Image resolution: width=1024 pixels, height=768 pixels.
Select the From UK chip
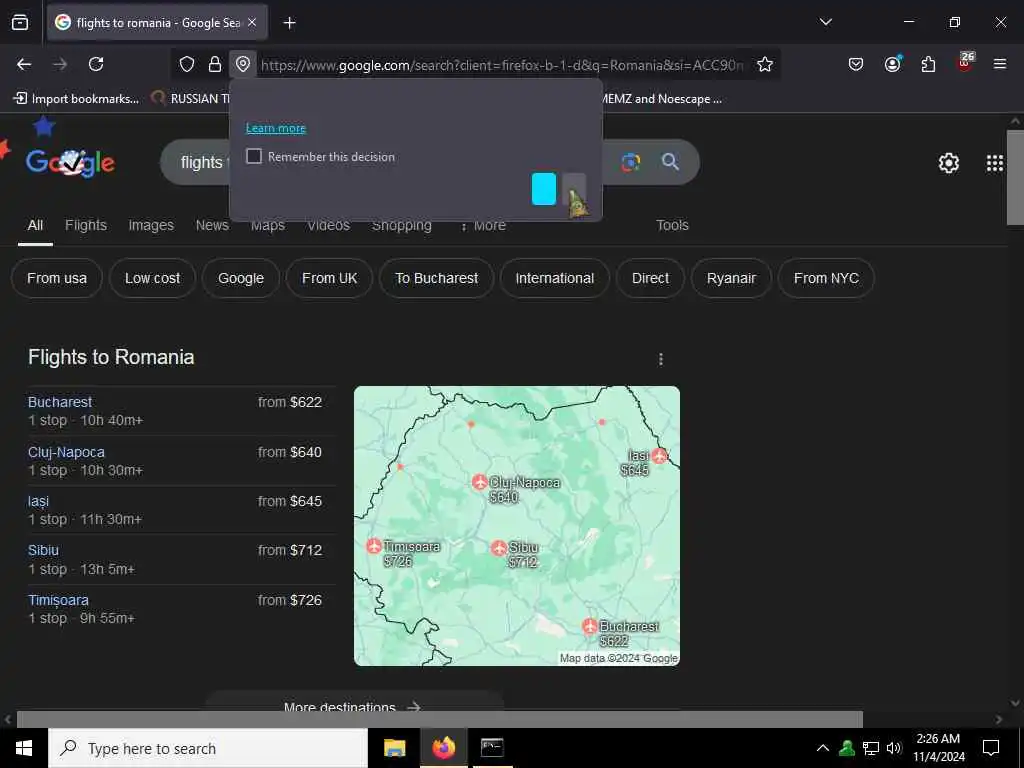pyautogui.click(x=329, y=278)
